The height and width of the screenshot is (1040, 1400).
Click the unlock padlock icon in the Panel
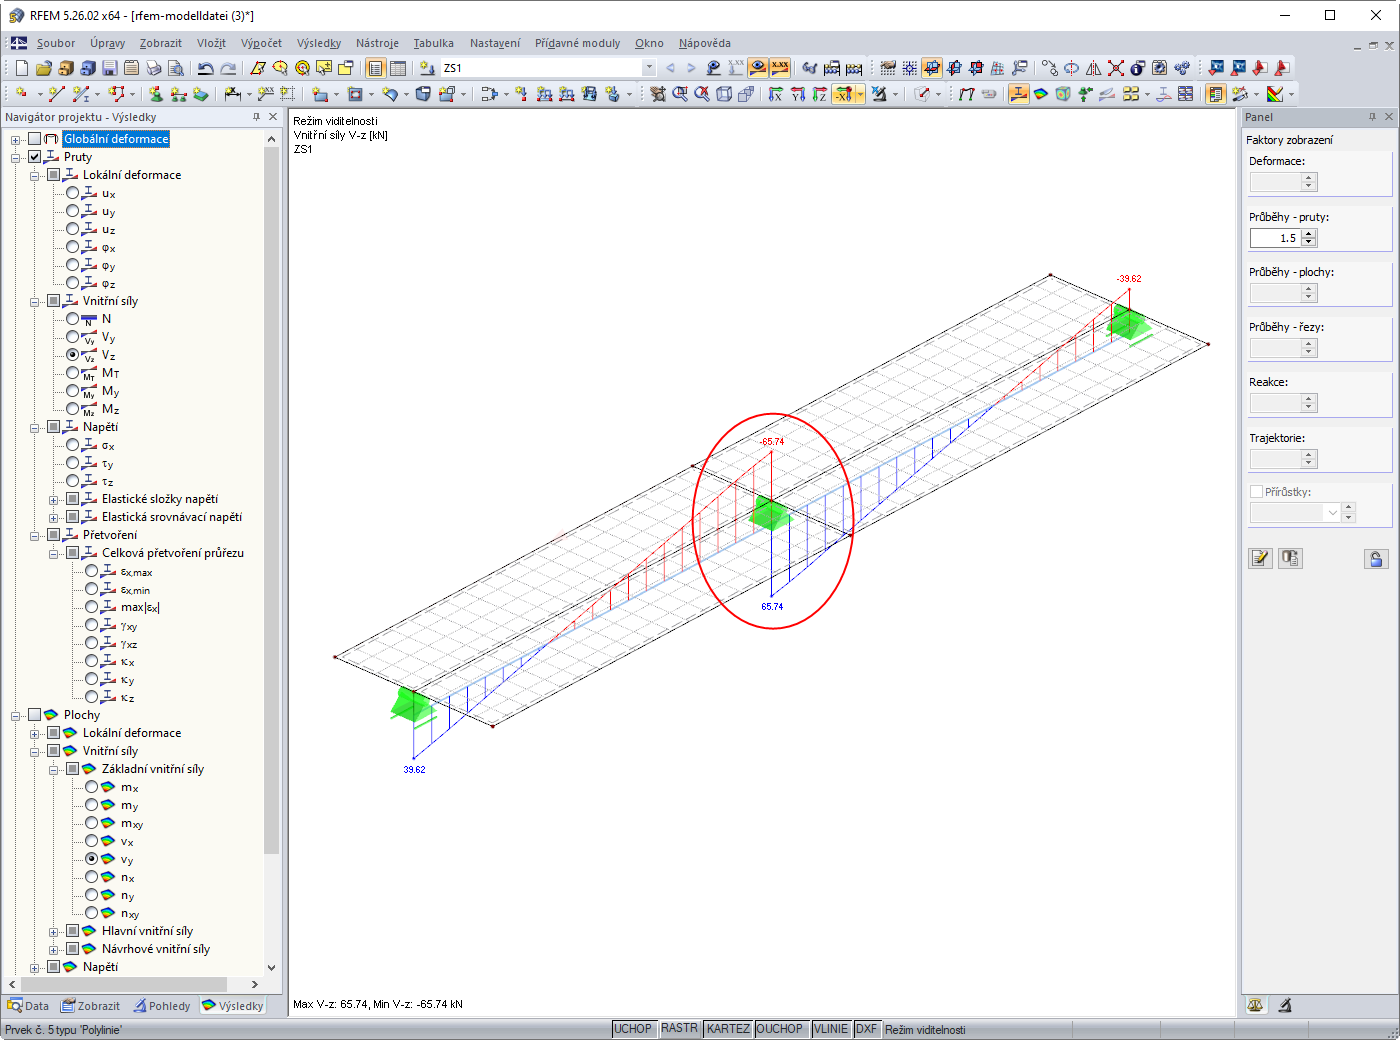pyautogui.click(x=1376, y=558)
